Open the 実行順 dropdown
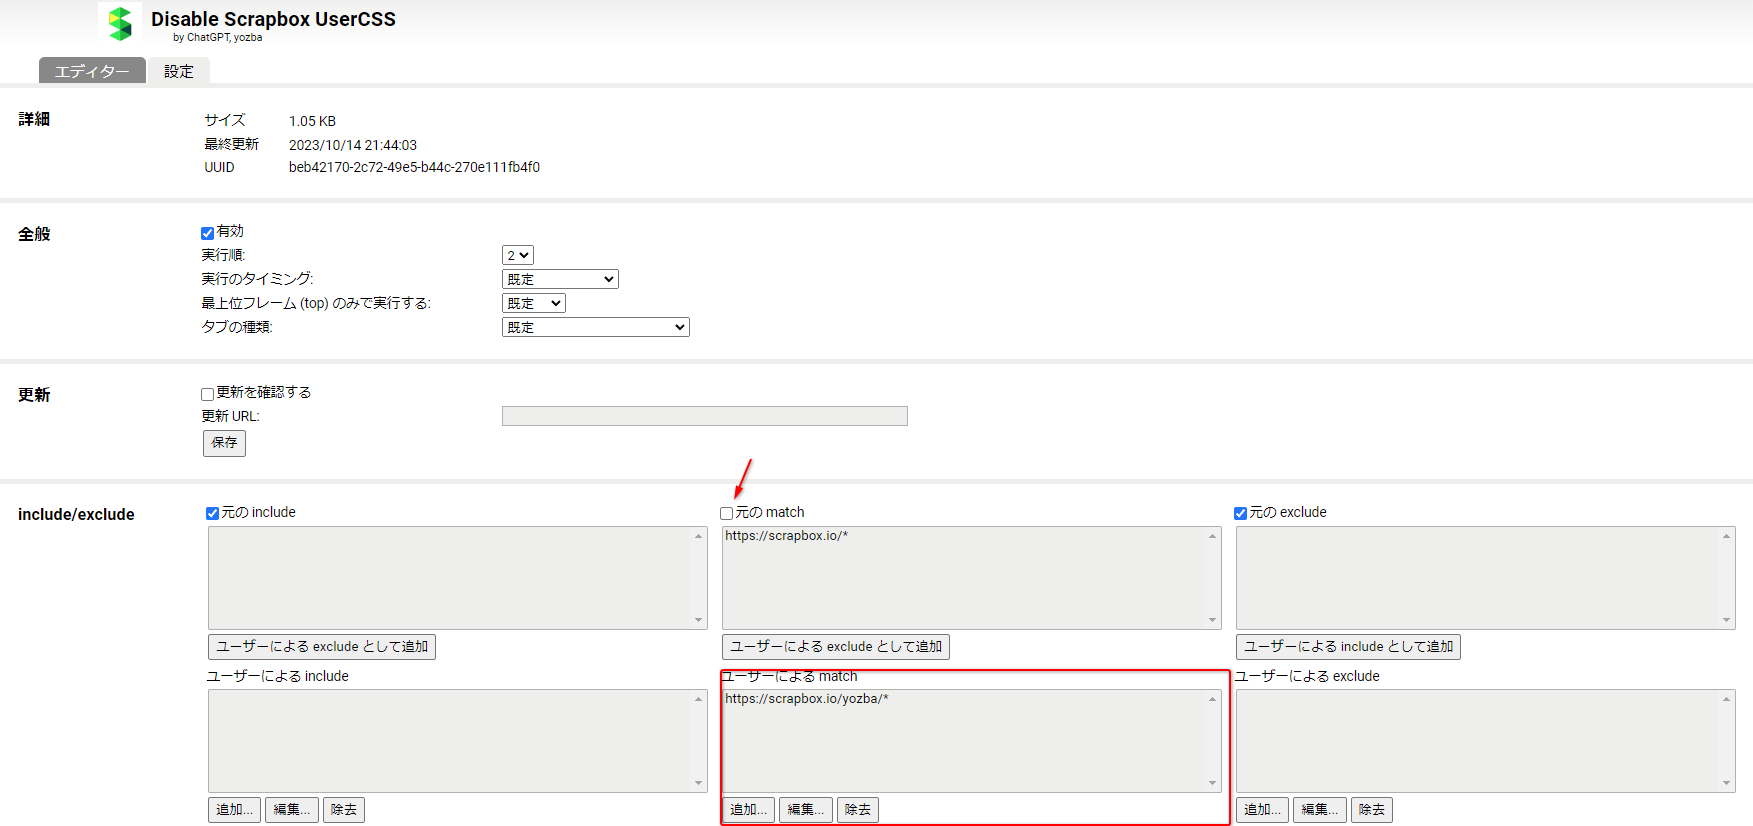 point(518,255)
